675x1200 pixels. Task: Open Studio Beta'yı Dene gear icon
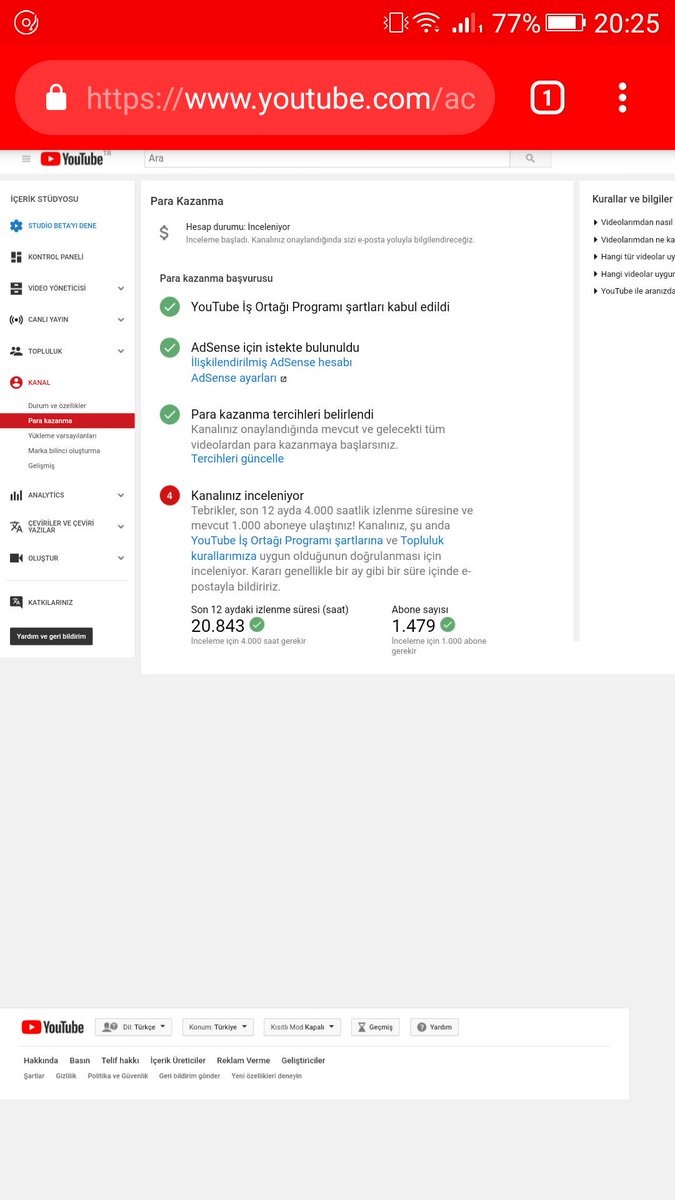[16, 226]
